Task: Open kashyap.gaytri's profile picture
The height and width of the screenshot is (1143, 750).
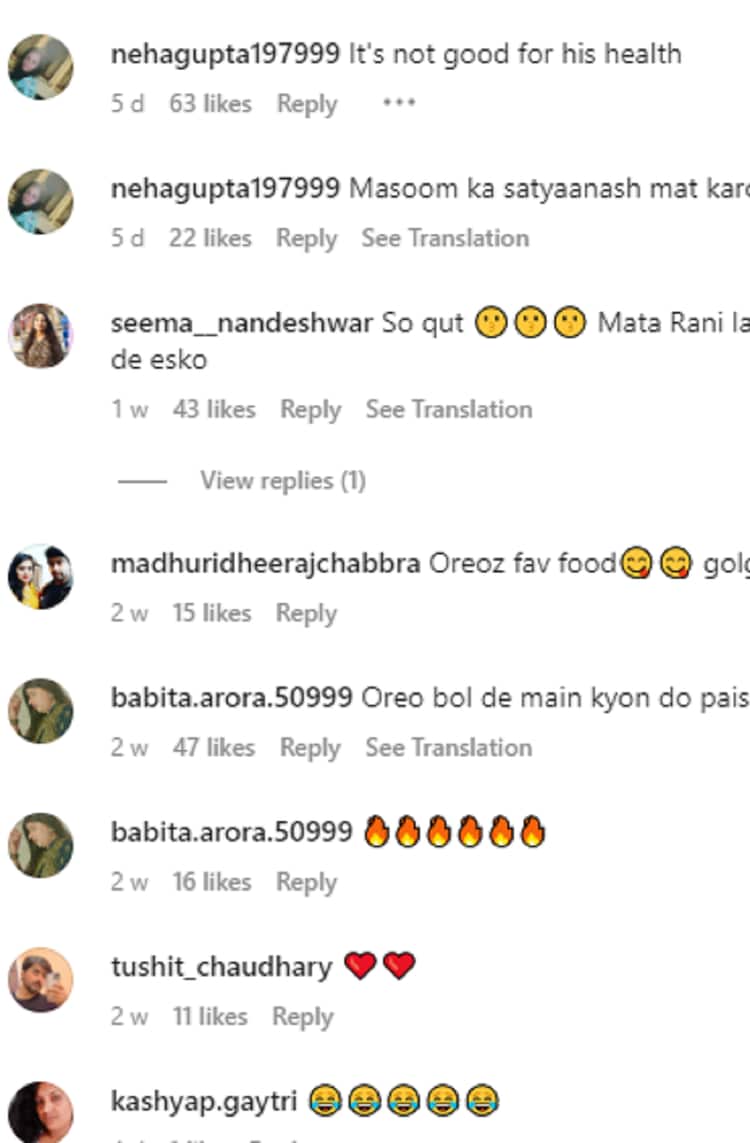Action: pyautogui.click(x=40, y=1111)
